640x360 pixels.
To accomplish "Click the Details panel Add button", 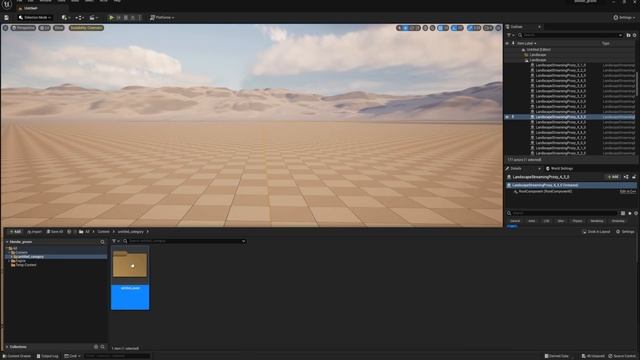I will tap(613, 177).
